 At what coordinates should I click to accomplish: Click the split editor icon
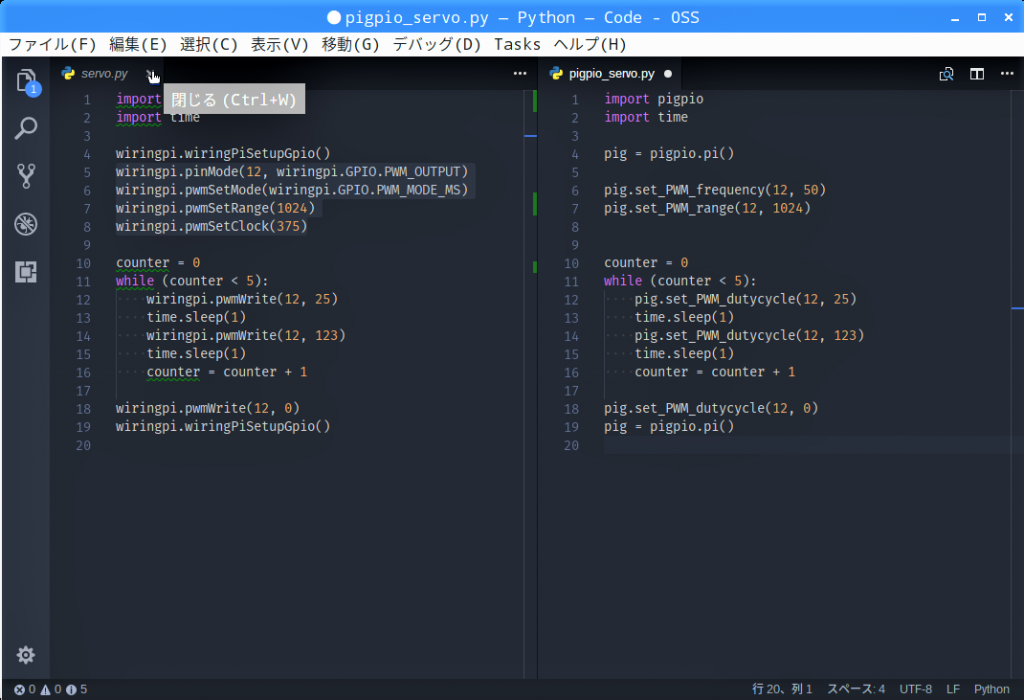pos(977,74)
